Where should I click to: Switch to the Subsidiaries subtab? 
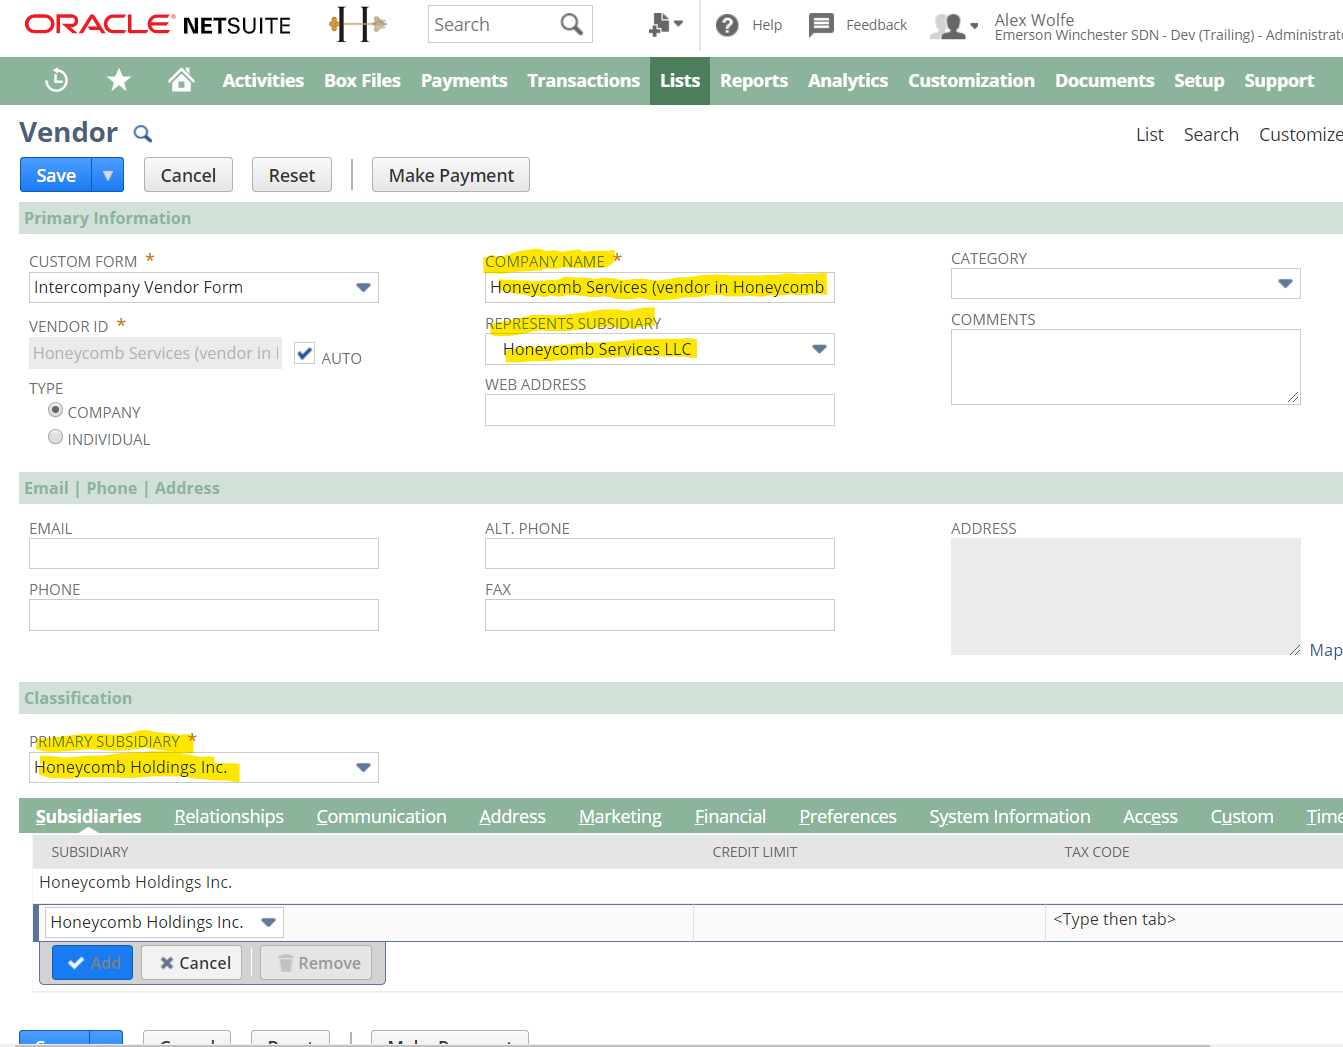pos(88,817)
